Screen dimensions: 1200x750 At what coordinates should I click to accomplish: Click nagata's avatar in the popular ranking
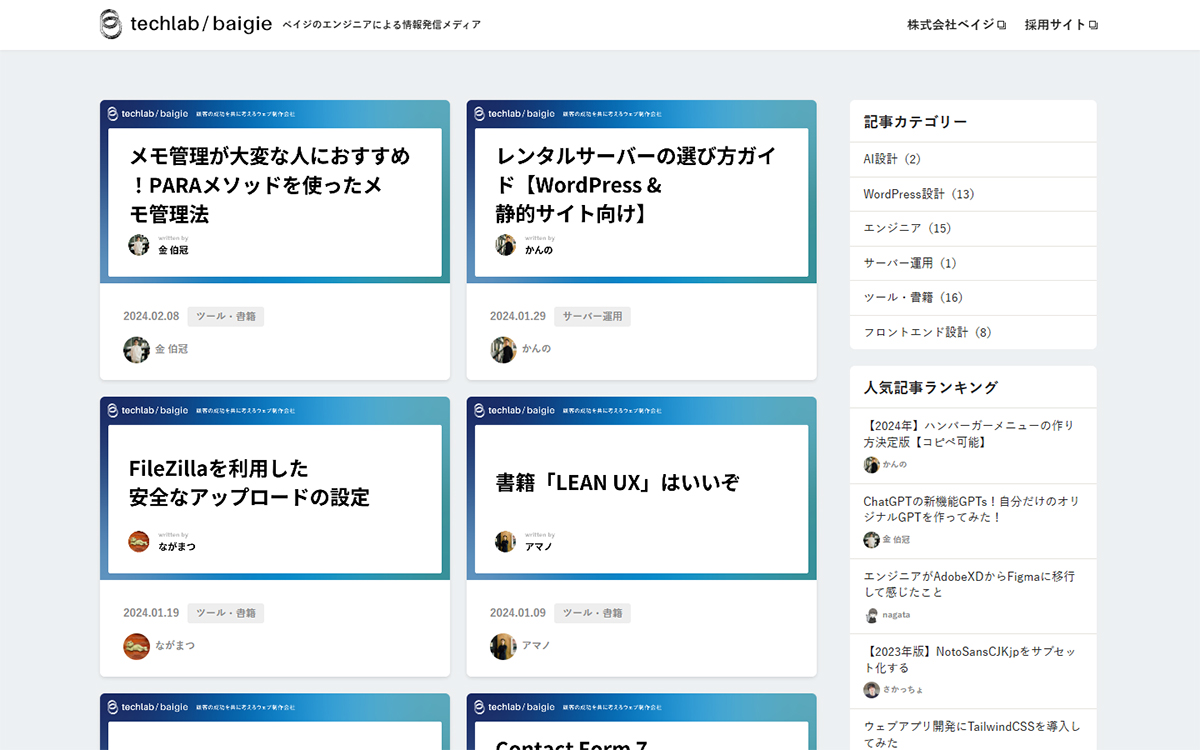point(871,615)
